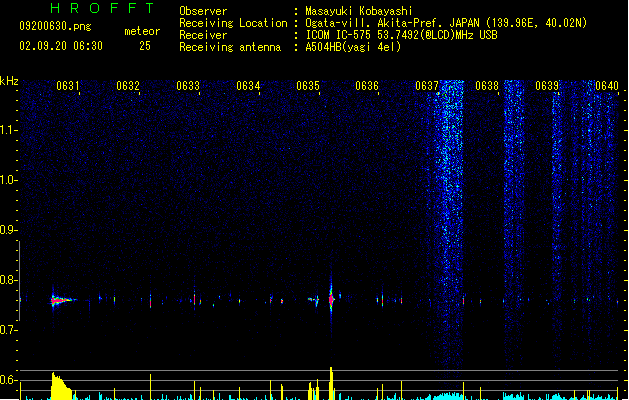The width and height of the screenshot is (629, 400).
Task: Click the 'Receiver' field label
Action: click(x=203, y=35)
